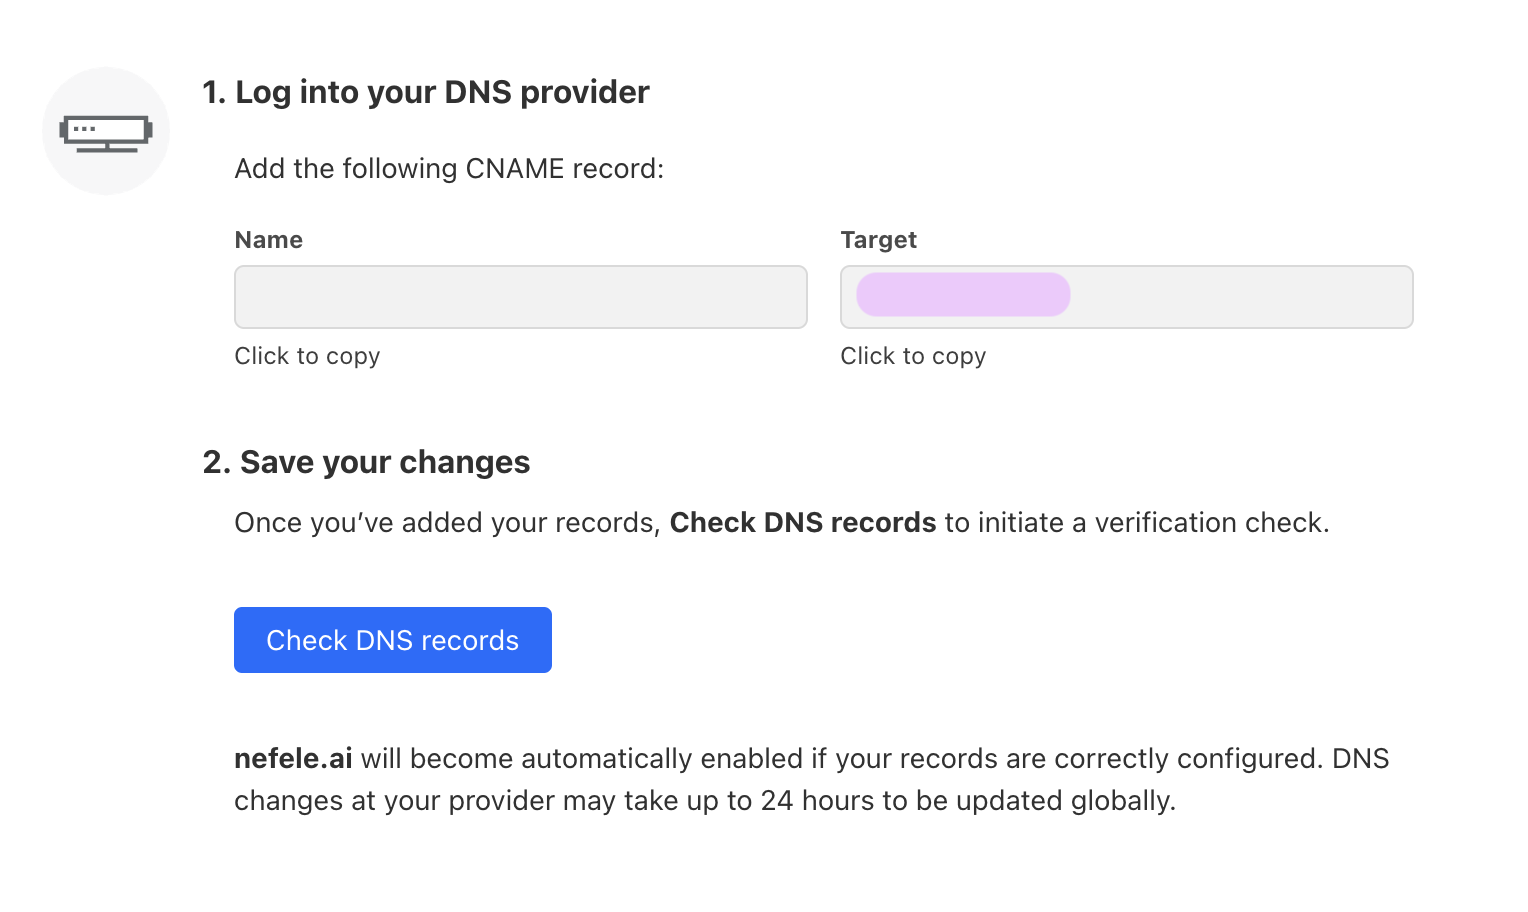Image resolution: width=1528 pixels, height=912 pixels.
Task: Click the step number 2 in heading
Action: click(216, 462)
